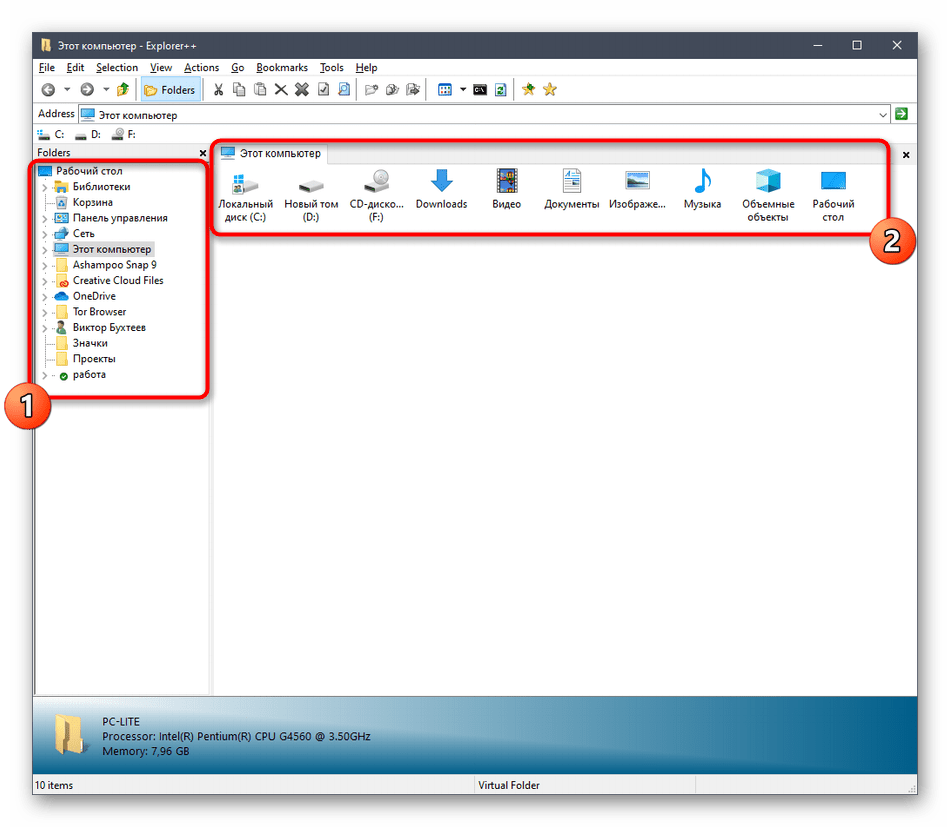
Task: Click the Cut scissors icon
Action: pyautogui.click(x=218, y=90)
